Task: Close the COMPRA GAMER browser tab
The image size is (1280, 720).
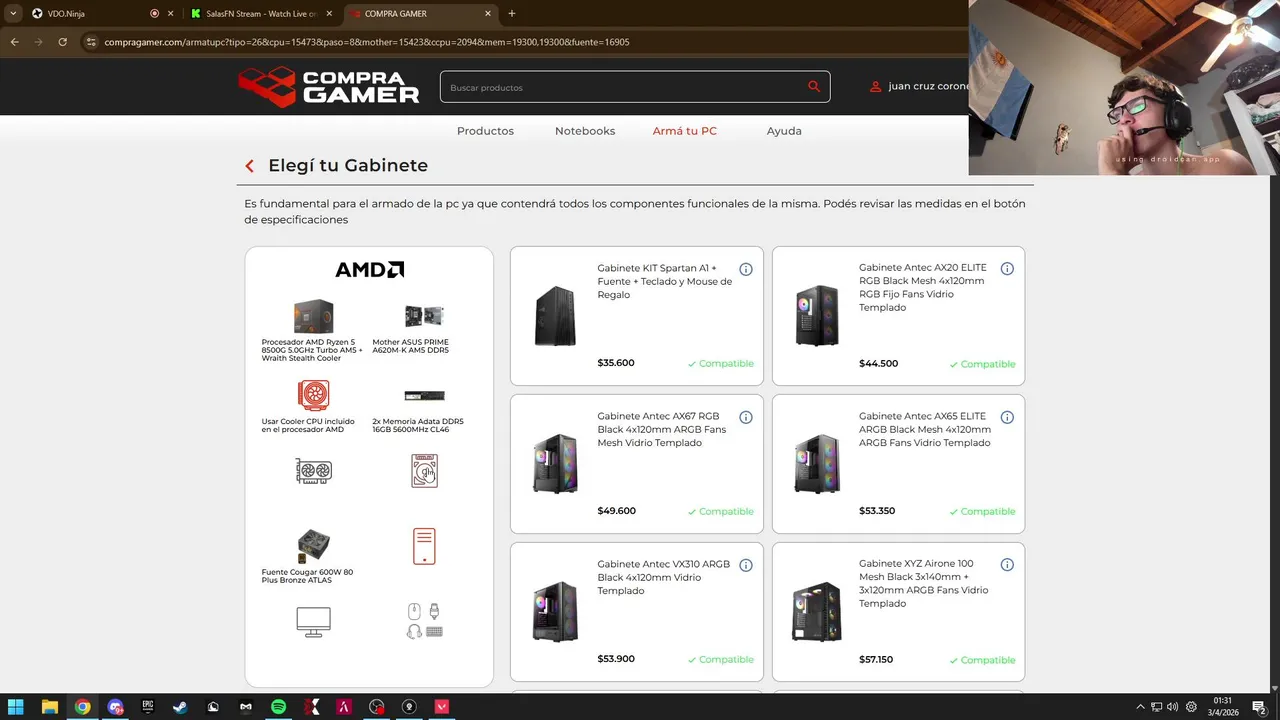Action: [x=488, y=14]
